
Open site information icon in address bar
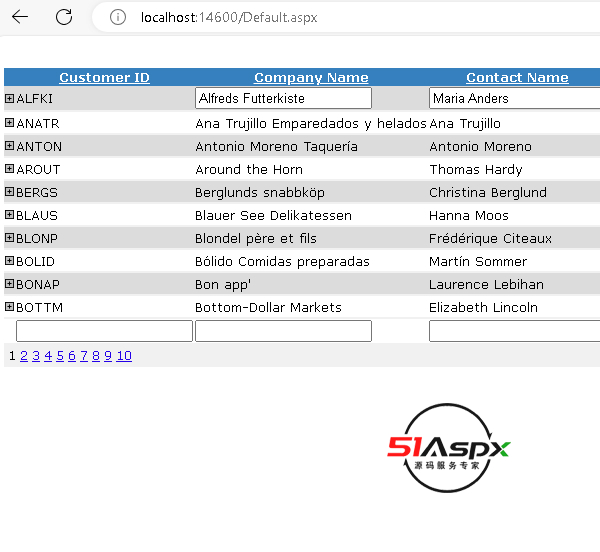coord(117,17)
